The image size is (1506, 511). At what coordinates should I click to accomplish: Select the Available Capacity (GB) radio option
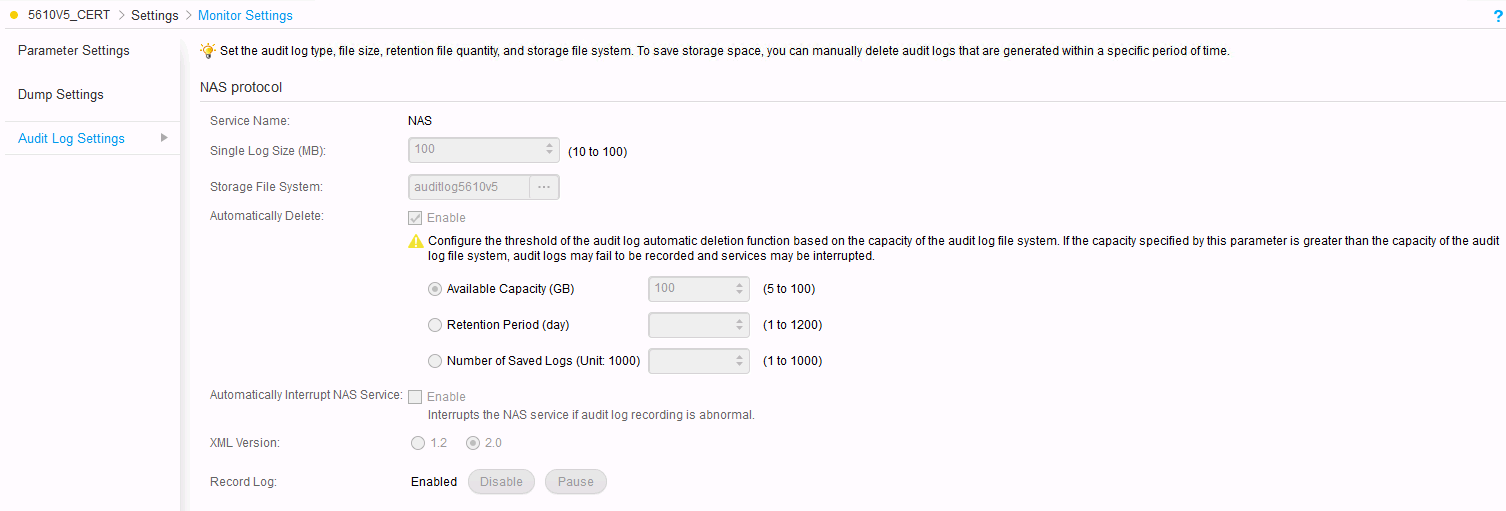coord(434,289)
